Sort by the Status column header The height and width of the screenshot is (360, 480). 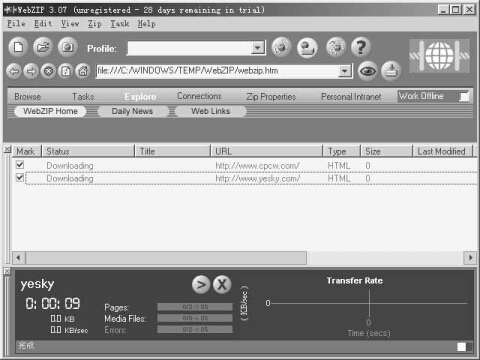click(88, 151)
